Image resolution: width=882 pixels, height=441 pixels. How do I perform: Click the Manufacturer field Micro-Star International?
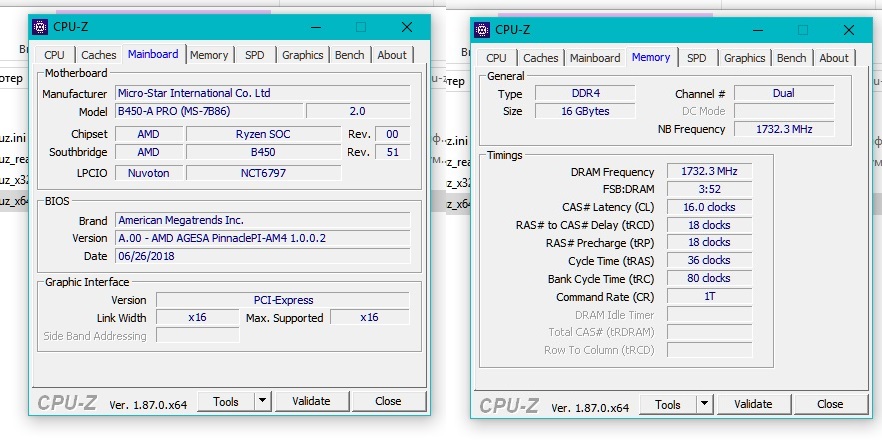(263, 93)
